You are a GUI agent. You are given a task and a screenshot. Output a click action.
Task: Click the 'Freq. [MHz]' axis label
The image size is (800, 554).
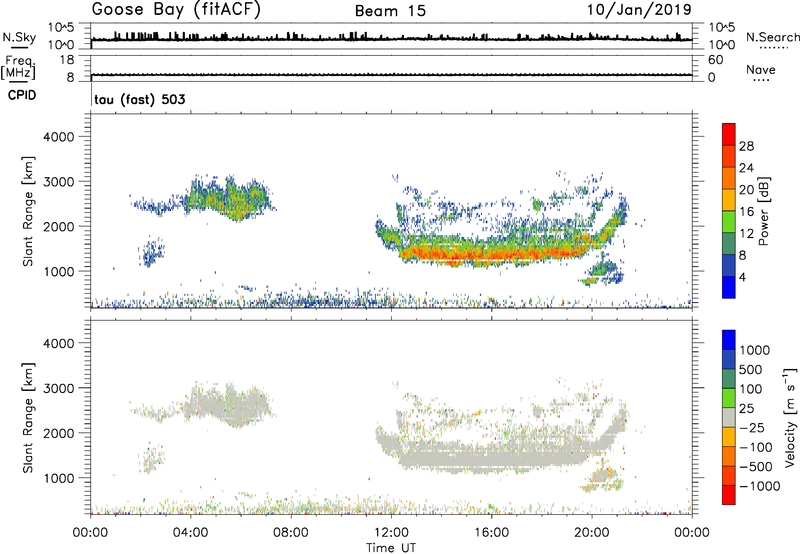point(18,68)
